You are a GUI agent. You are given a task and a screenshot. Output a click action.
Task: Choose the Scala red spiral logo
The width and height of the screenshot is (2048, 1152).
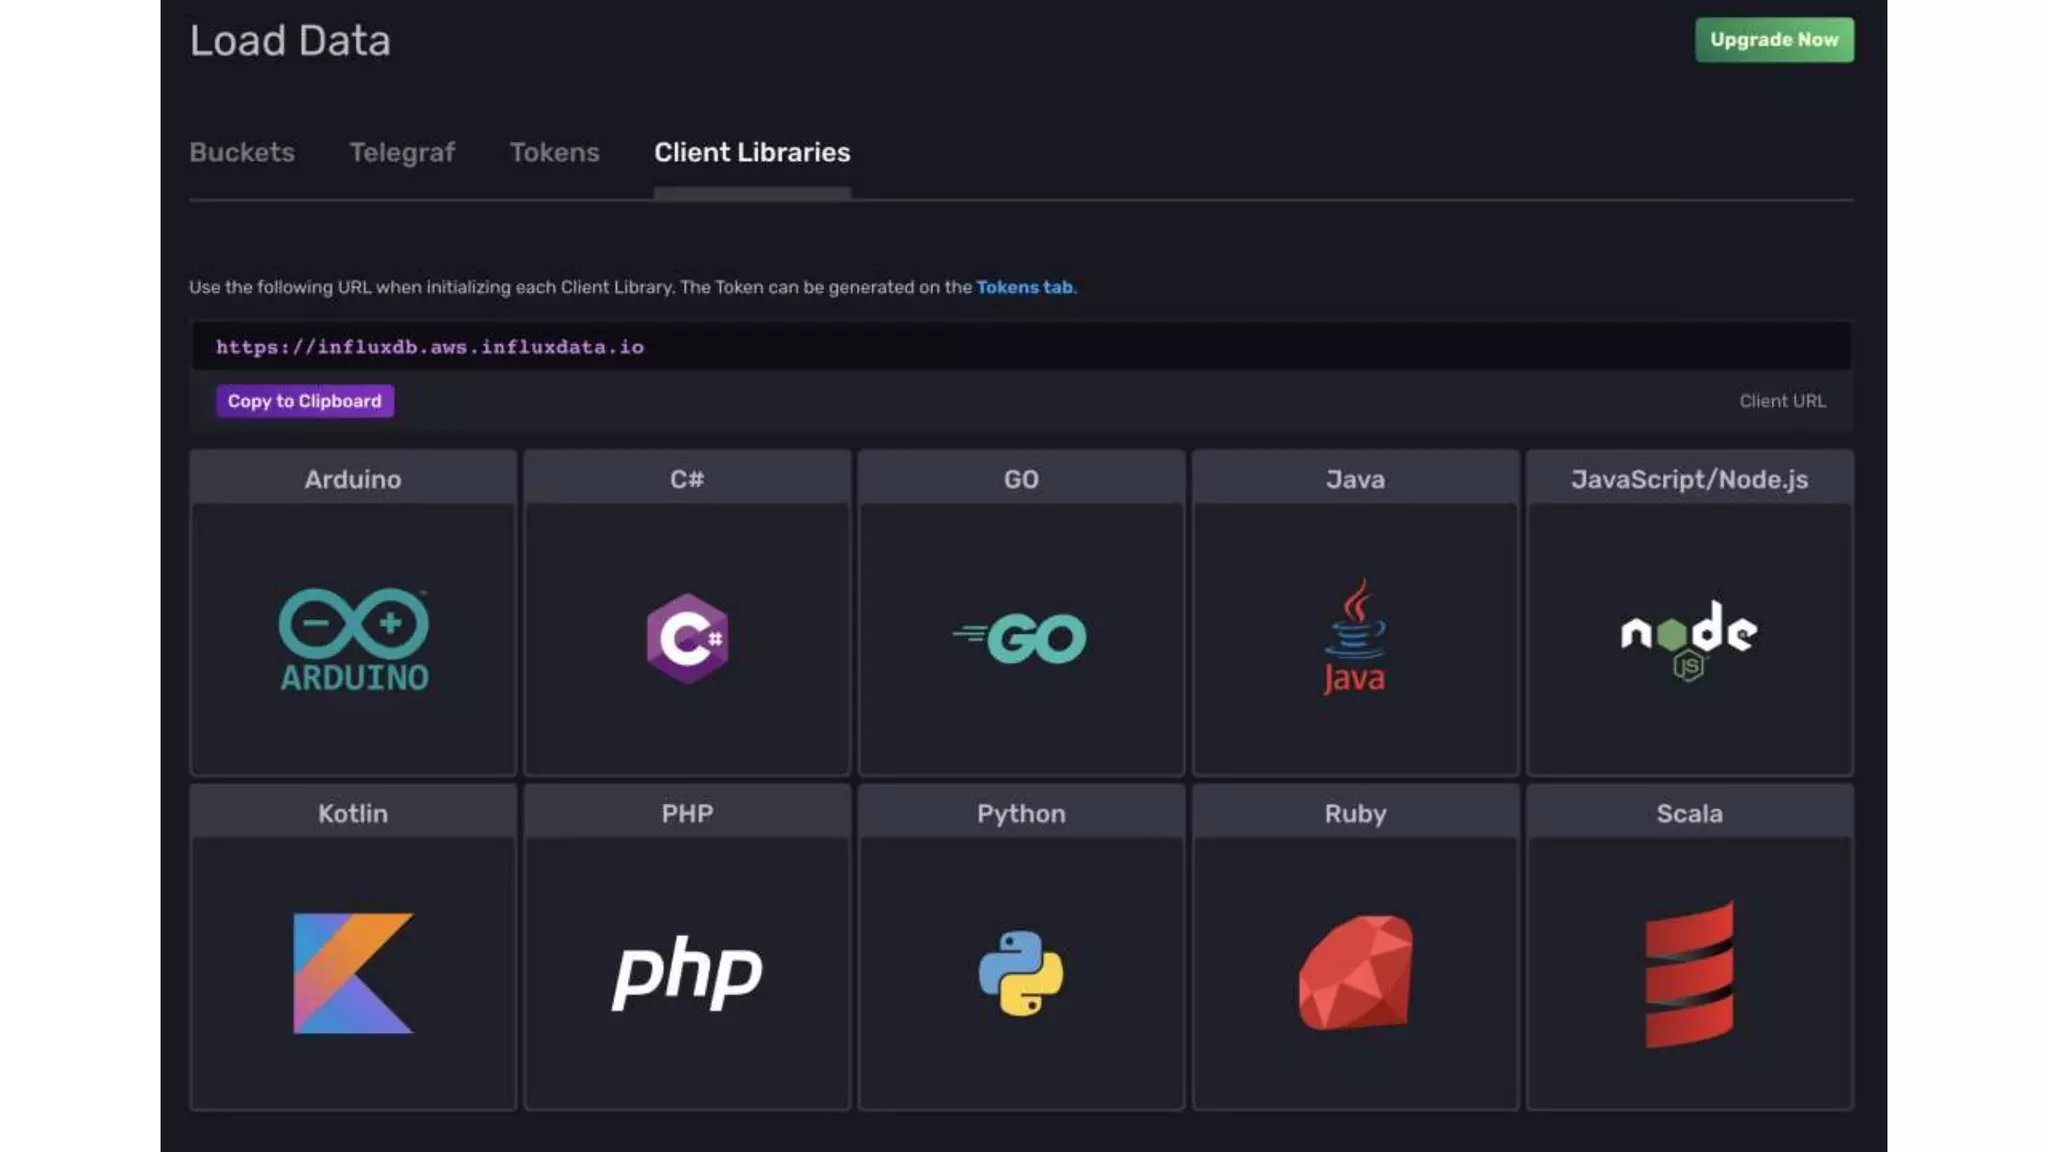(x=1689, y=972)
